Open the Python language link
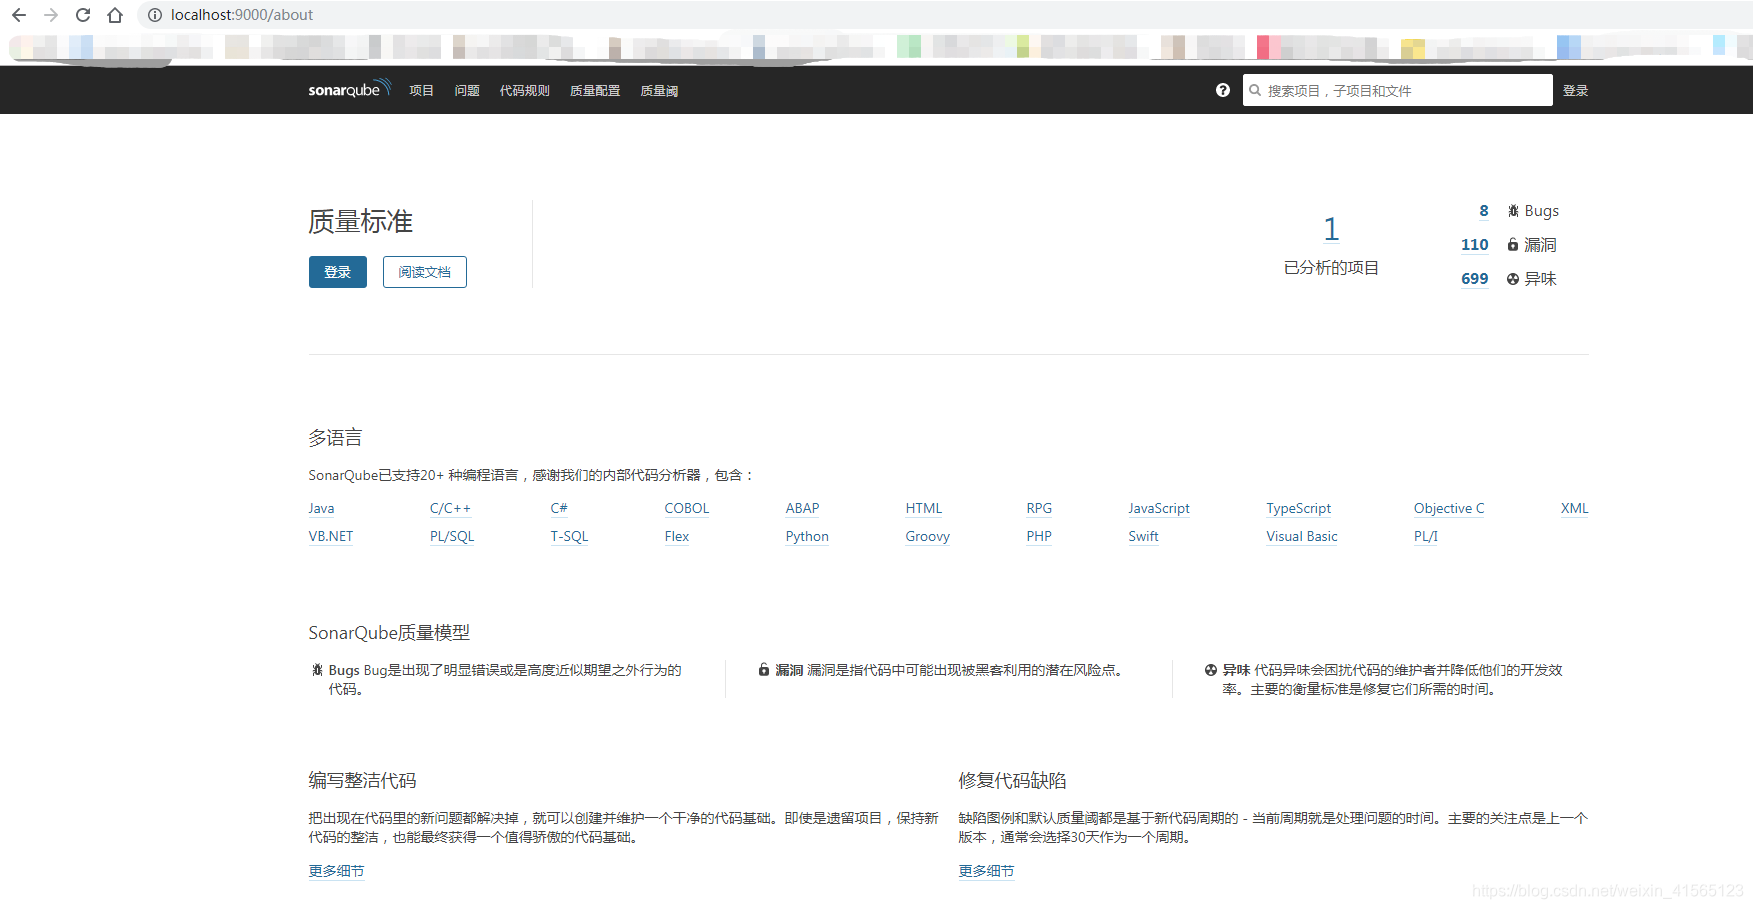The width and height of the screenshot is (1753, 909). (x=807, y=536)
